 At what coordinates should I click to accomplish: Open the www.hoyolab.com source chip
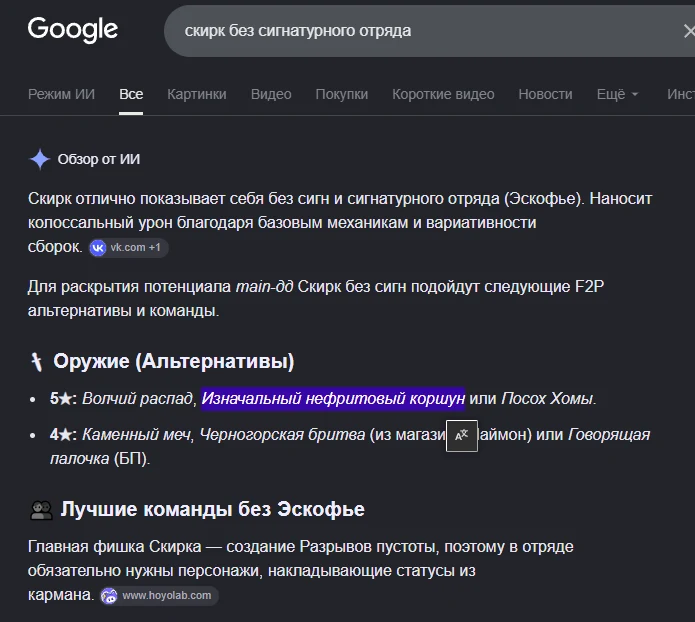tap(159, 595)
